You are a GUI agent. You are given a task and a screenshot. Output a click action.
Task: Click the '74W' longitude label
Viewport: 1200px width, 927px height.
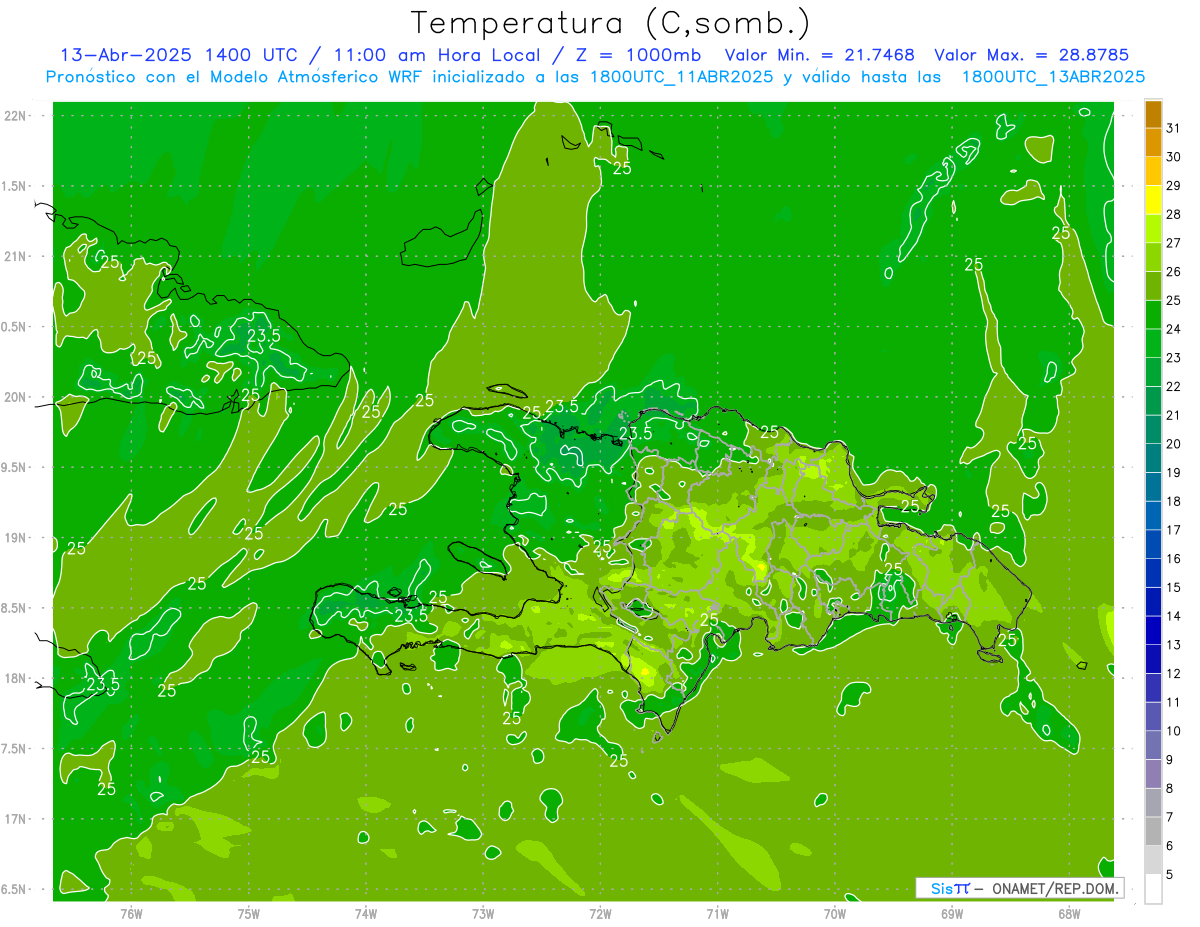(x=366, y=913)
